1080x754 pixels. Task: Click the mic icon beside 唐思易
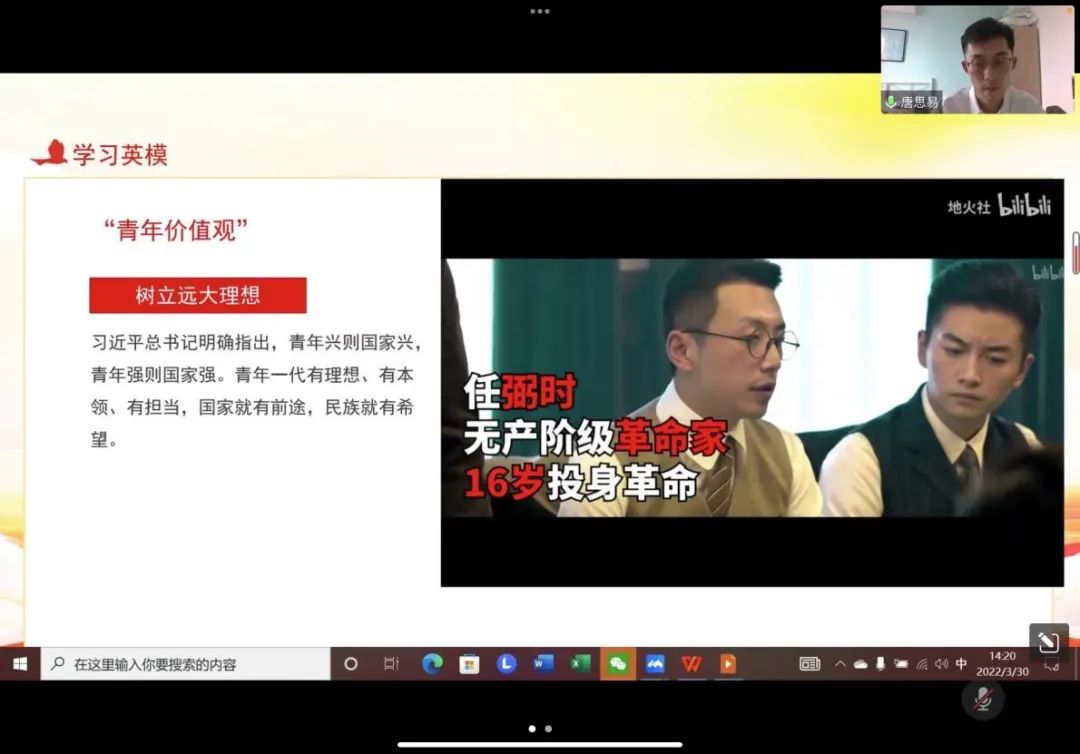891,102
